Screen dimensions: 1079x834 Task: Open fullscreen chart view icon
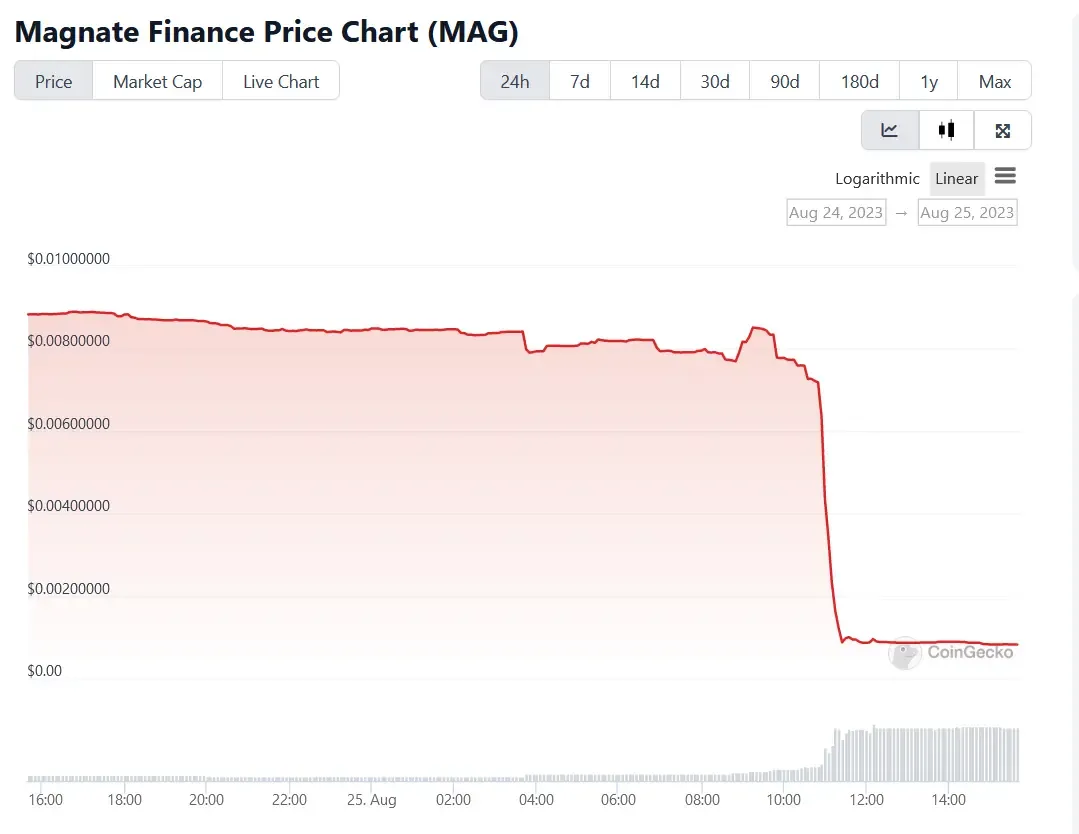(x=1002, y=129)
